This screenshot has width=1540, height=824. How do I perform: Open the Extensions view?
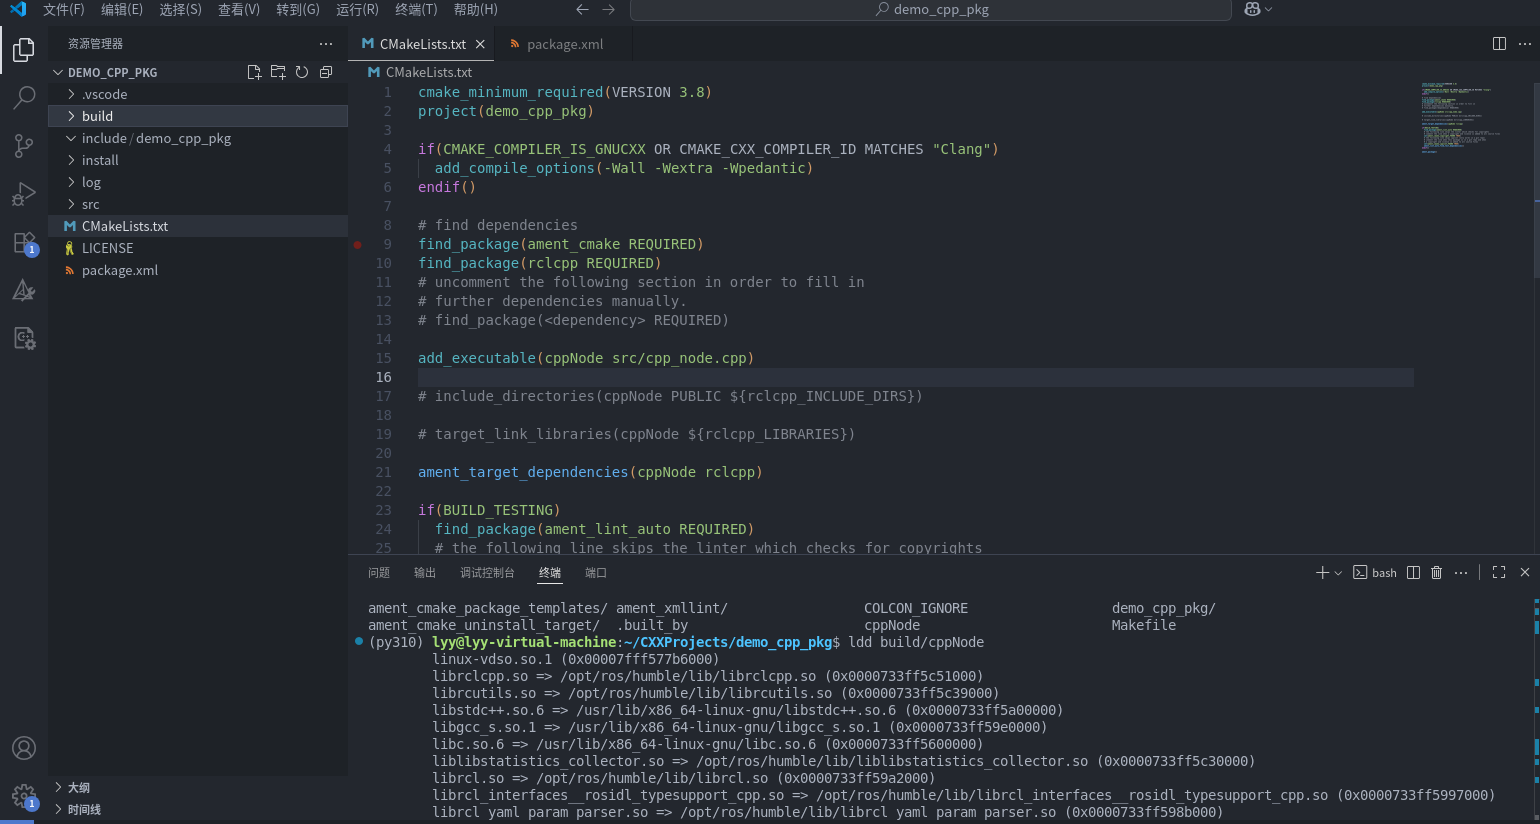[24, 243]
